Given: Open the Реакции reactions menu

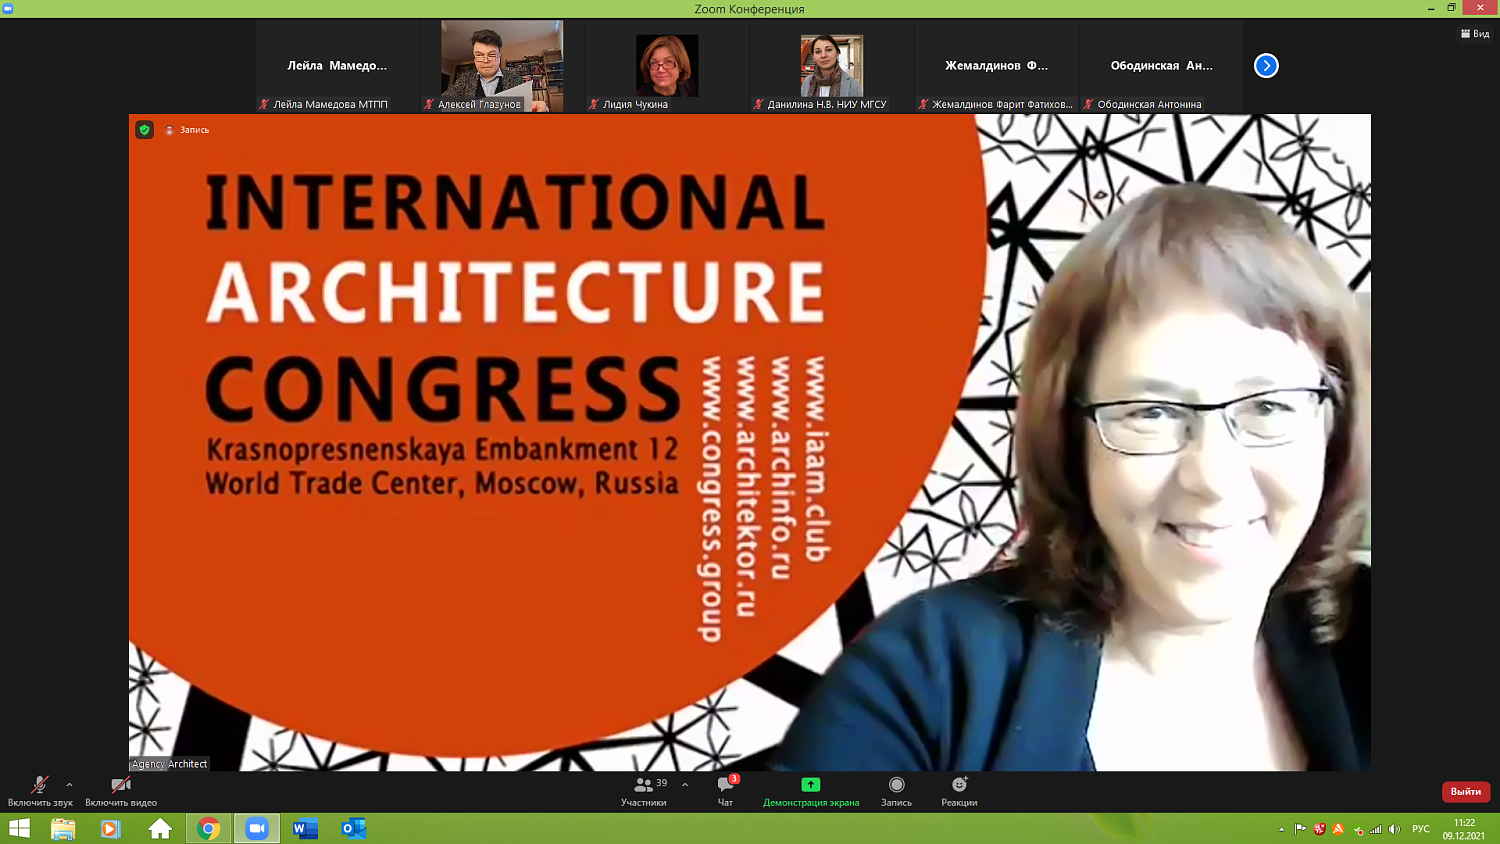Looking at the screenshot, I should tap(959, 791).
